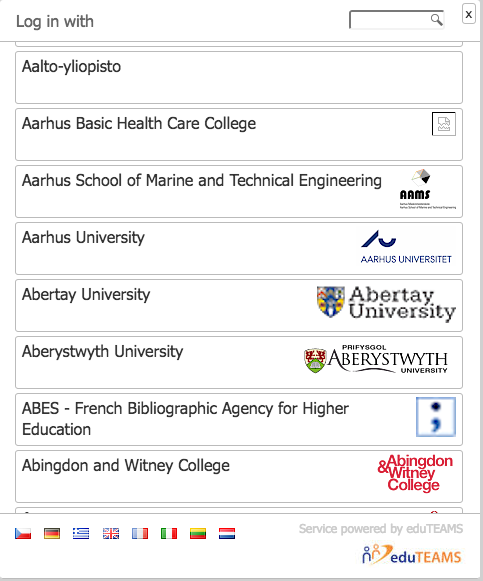
Task: Choose Aberystwyth University from the list
Action: coord(239,363)
